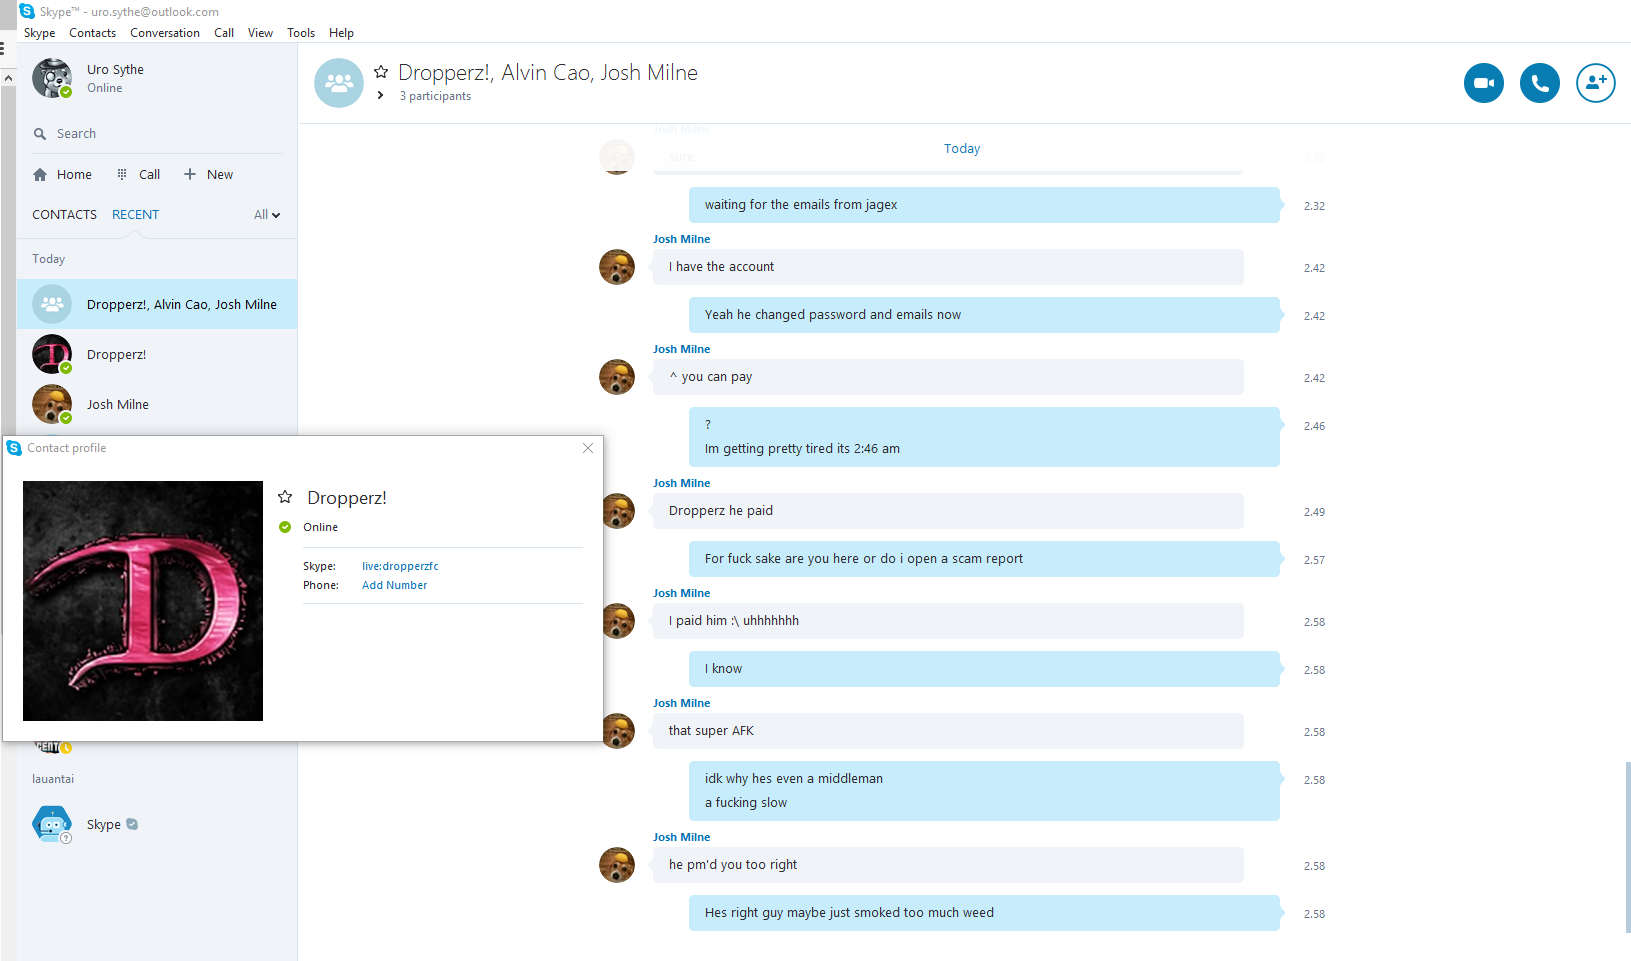Click the live:dropperzfc Skype name link
1631x961 pixels.
click(400, 566)
